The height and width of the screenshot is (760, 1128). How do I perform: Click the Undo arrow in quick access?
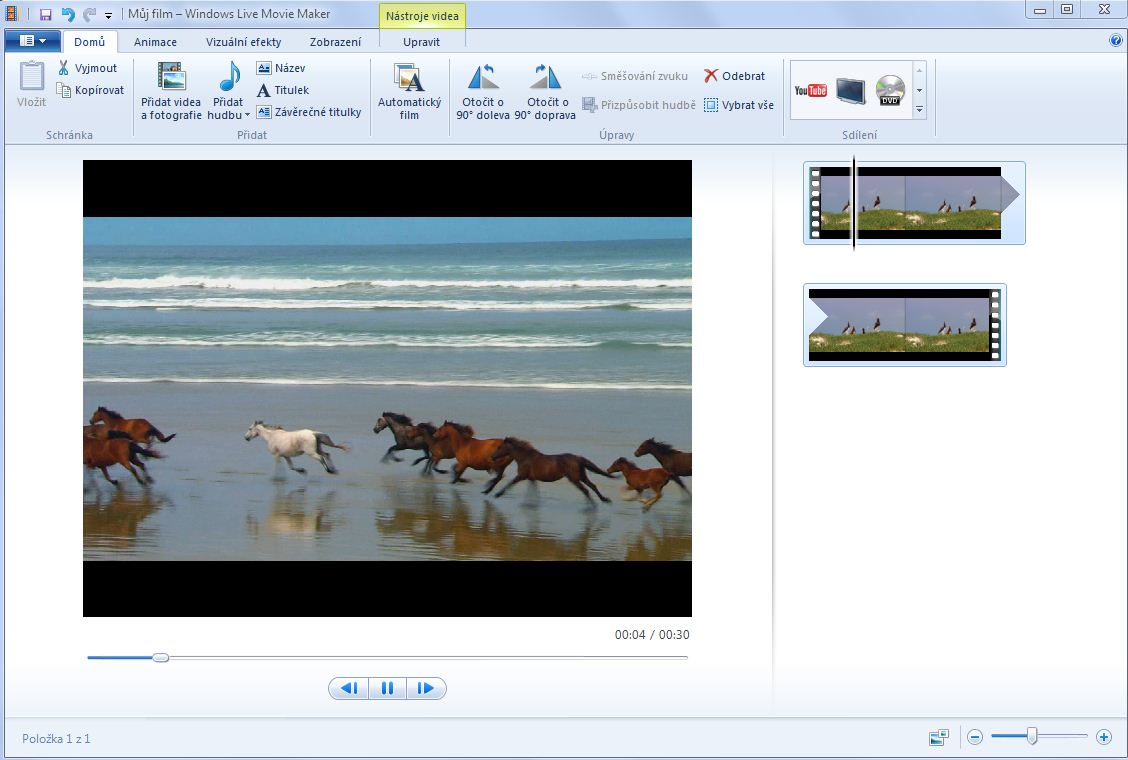pyautogui.click(x=67, y=14)
